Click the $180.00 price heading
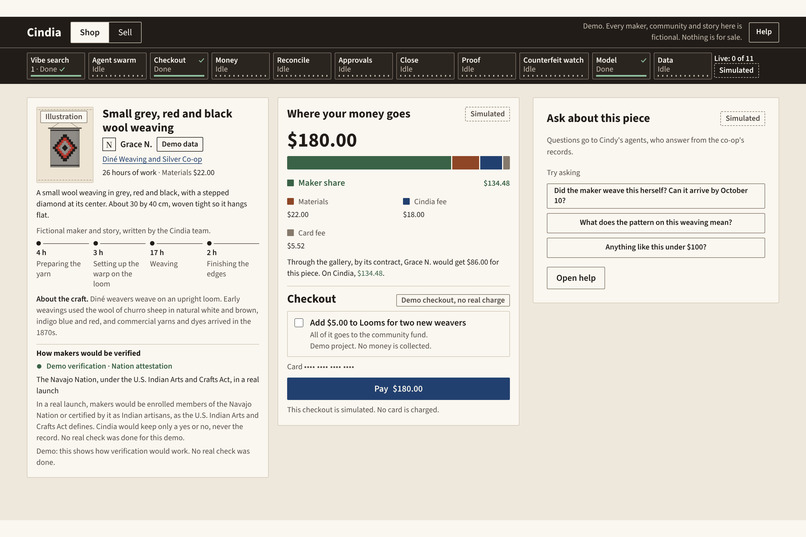Screen dimensions: 806x537 pyautogui.click(x=322, y=140)
